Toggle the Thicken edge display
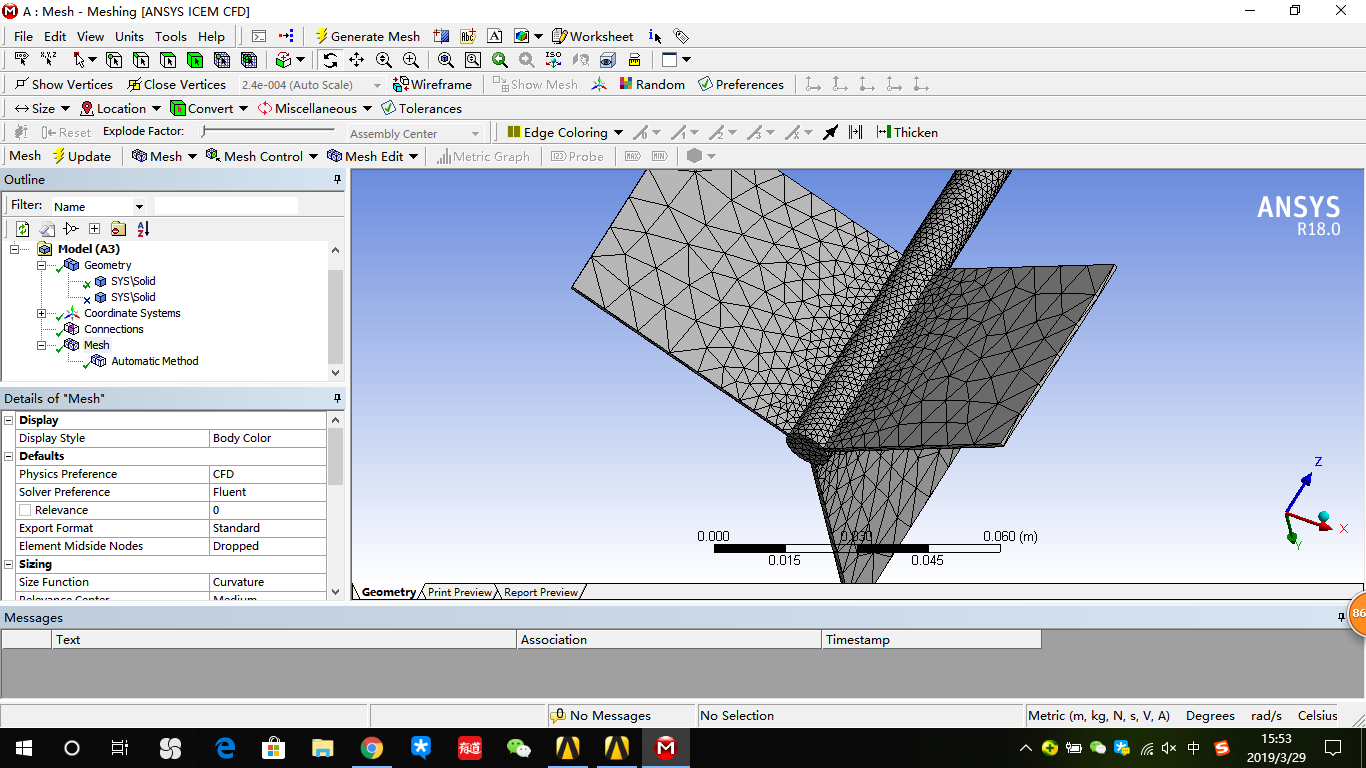The height and width of the screenshot is (768, 1366). [907, 132]
